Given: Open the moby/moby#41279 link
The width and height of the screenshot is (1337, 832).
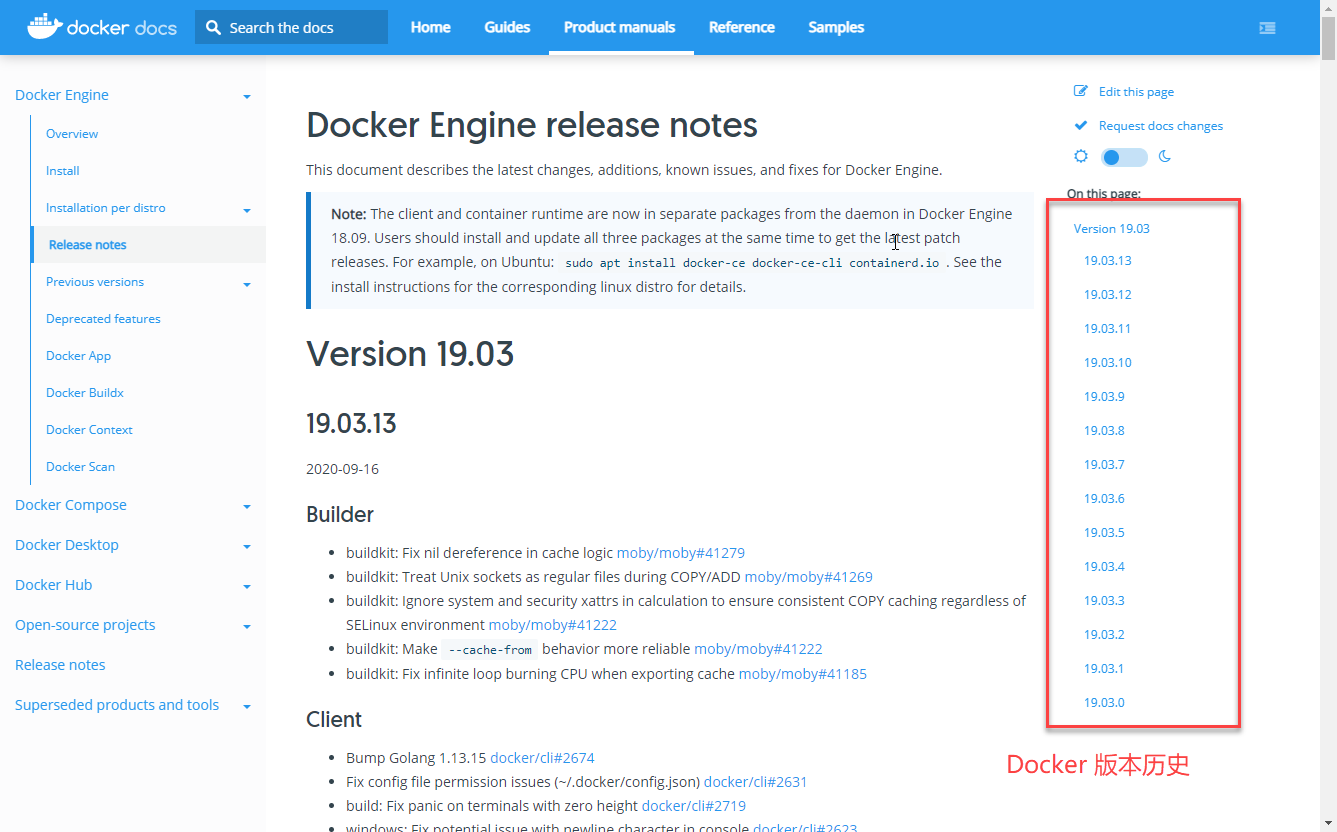Looking at the screenshot, I should coord(681,553).
